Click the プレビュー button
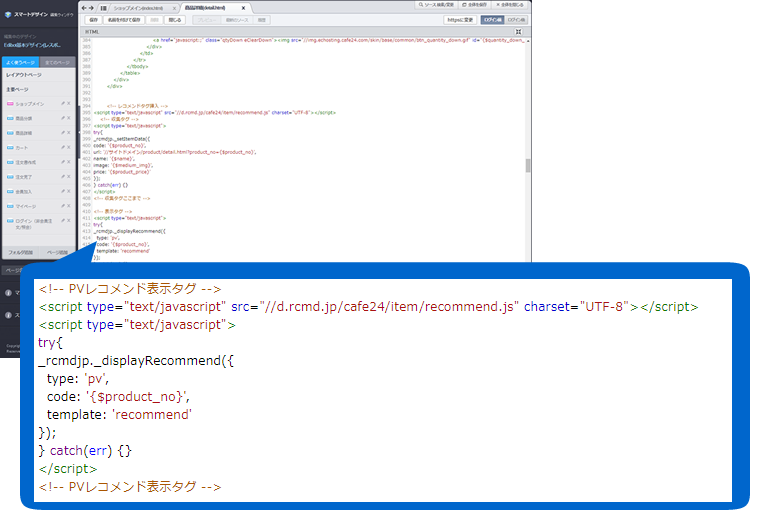 point(206,20)
